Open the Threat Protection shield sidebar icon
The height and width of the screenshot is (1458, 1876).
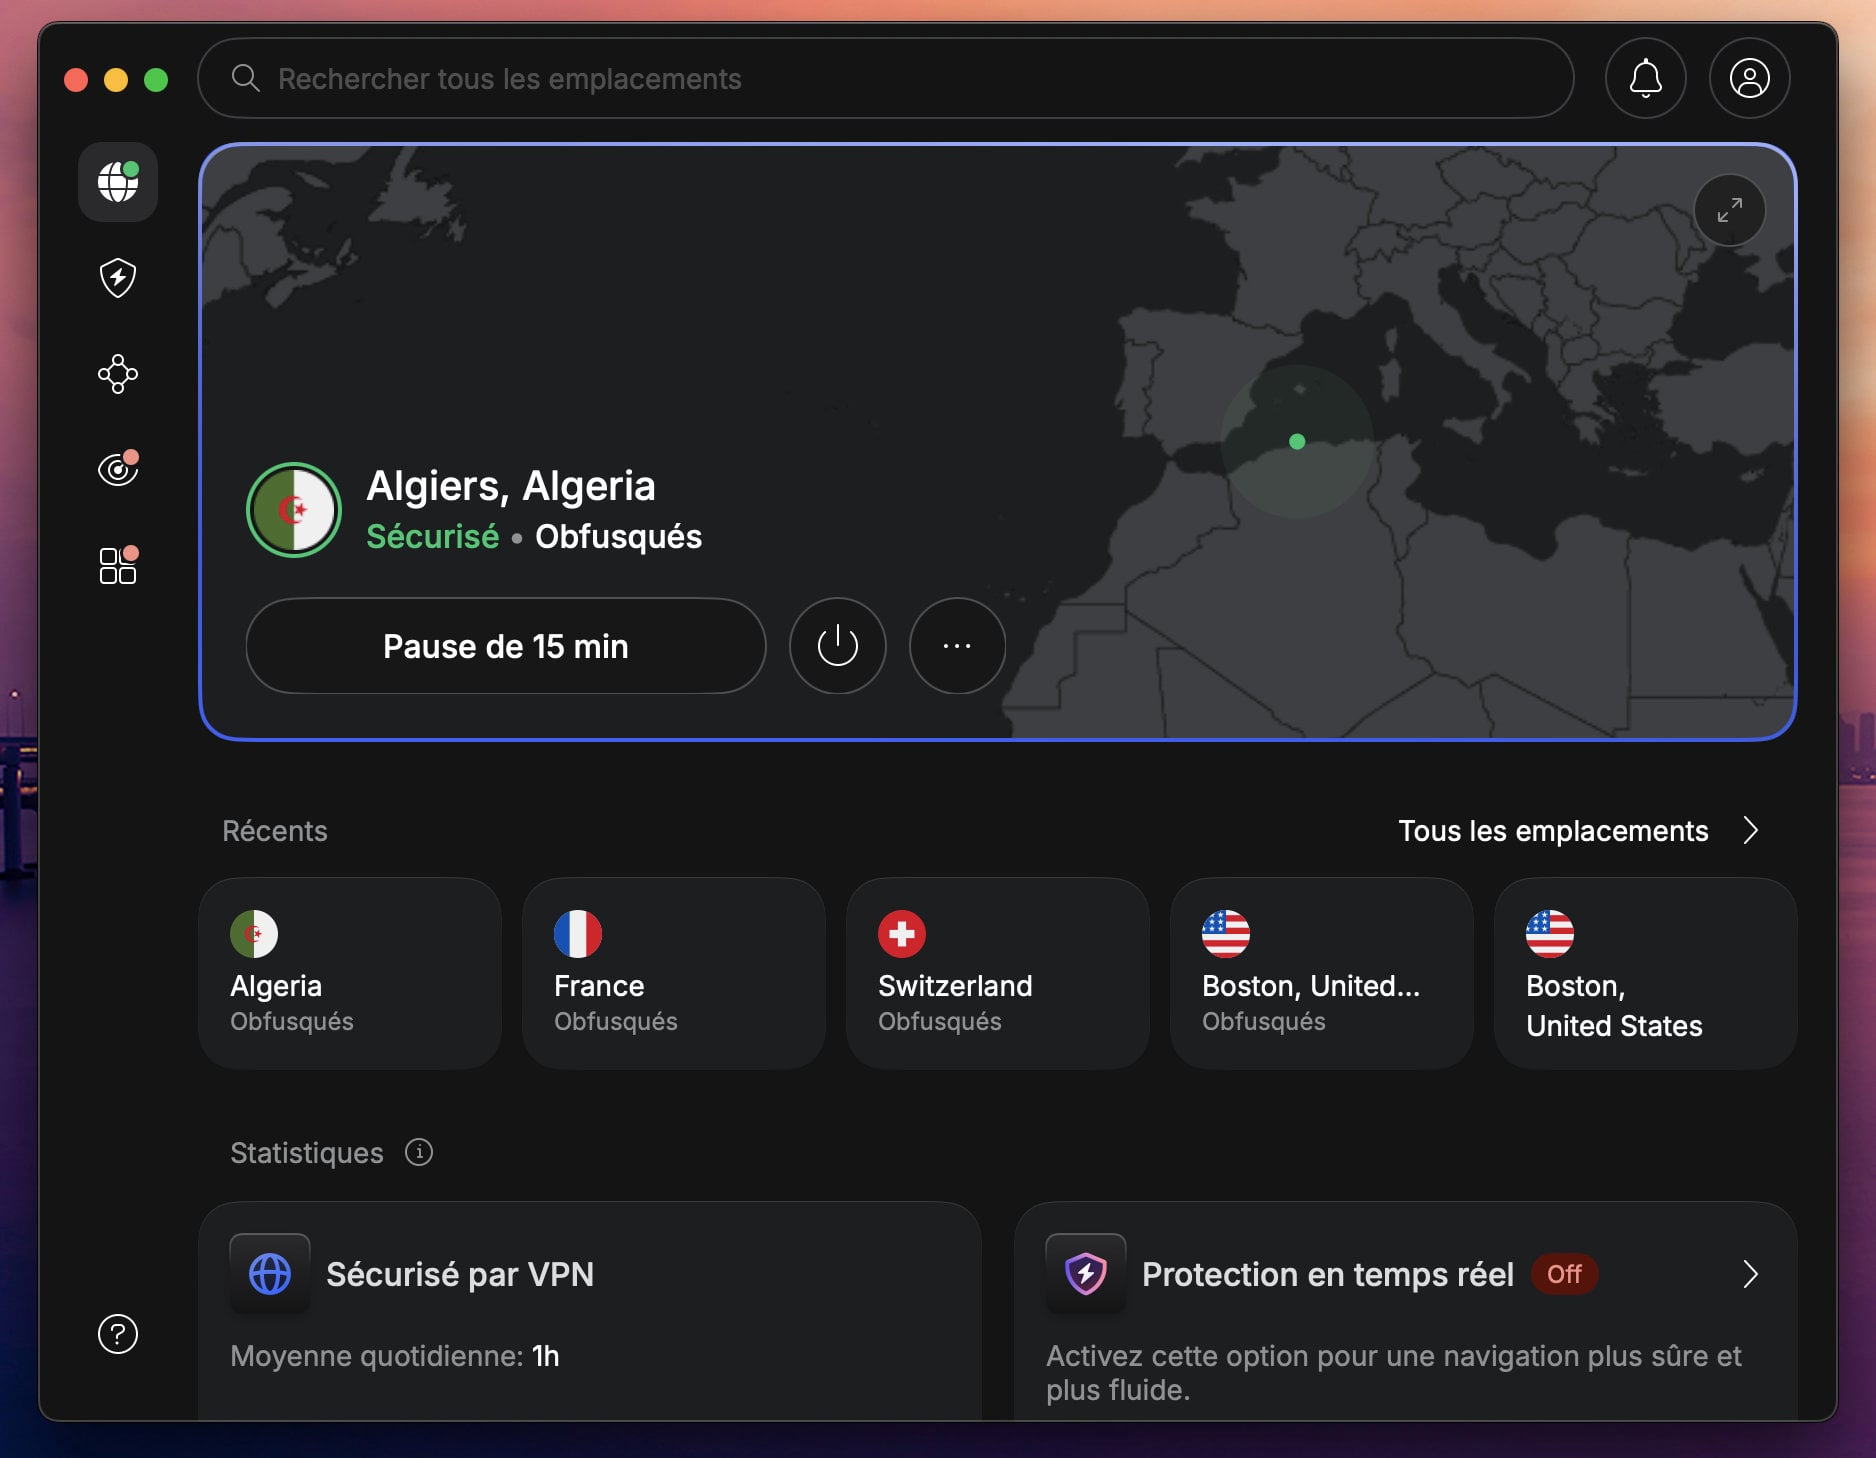[118, 278]
